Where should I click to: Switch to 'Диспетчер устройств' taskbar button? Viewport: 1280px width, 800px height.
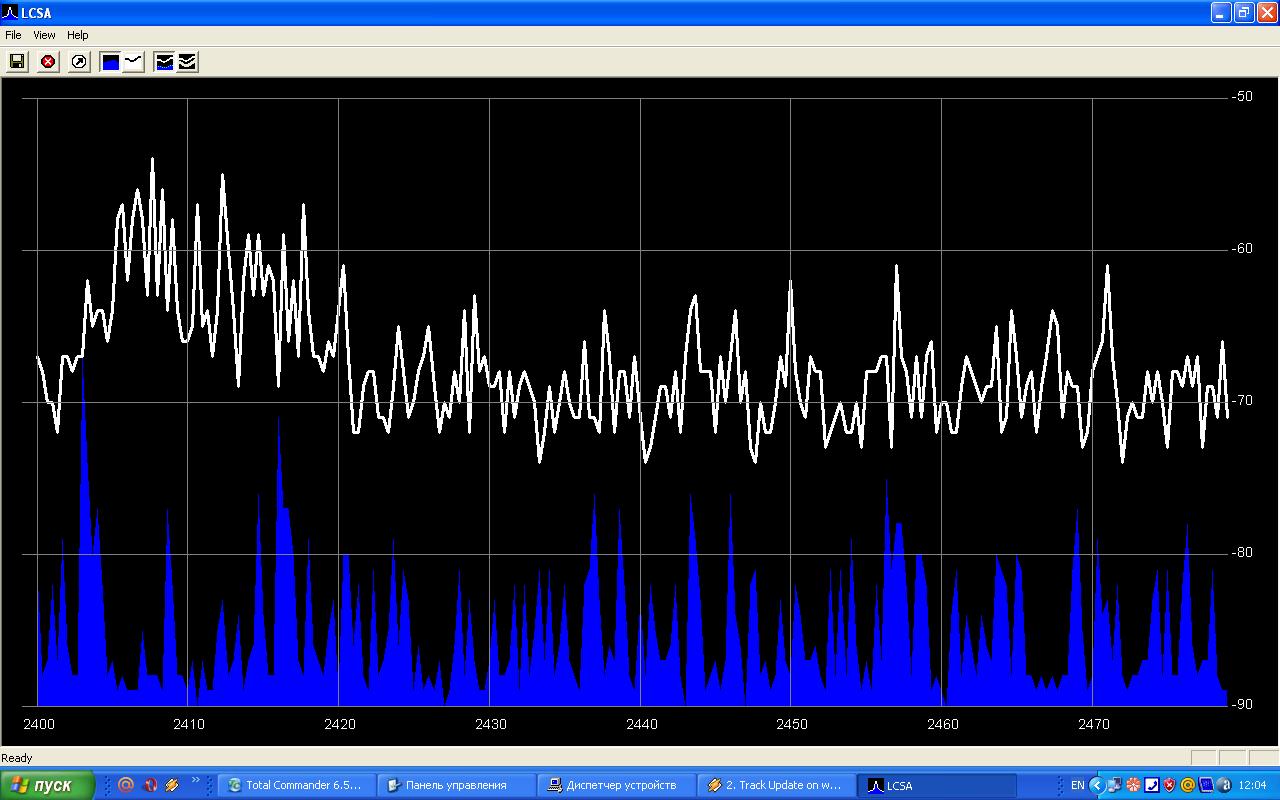pos(616,785)
